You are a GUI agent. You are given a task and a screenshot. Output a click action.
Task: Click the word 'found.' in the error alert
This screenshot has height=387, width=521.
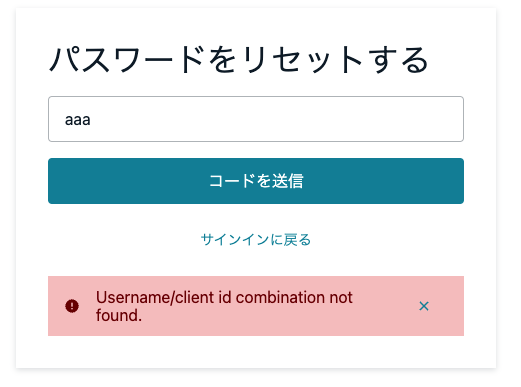[119, 315]
